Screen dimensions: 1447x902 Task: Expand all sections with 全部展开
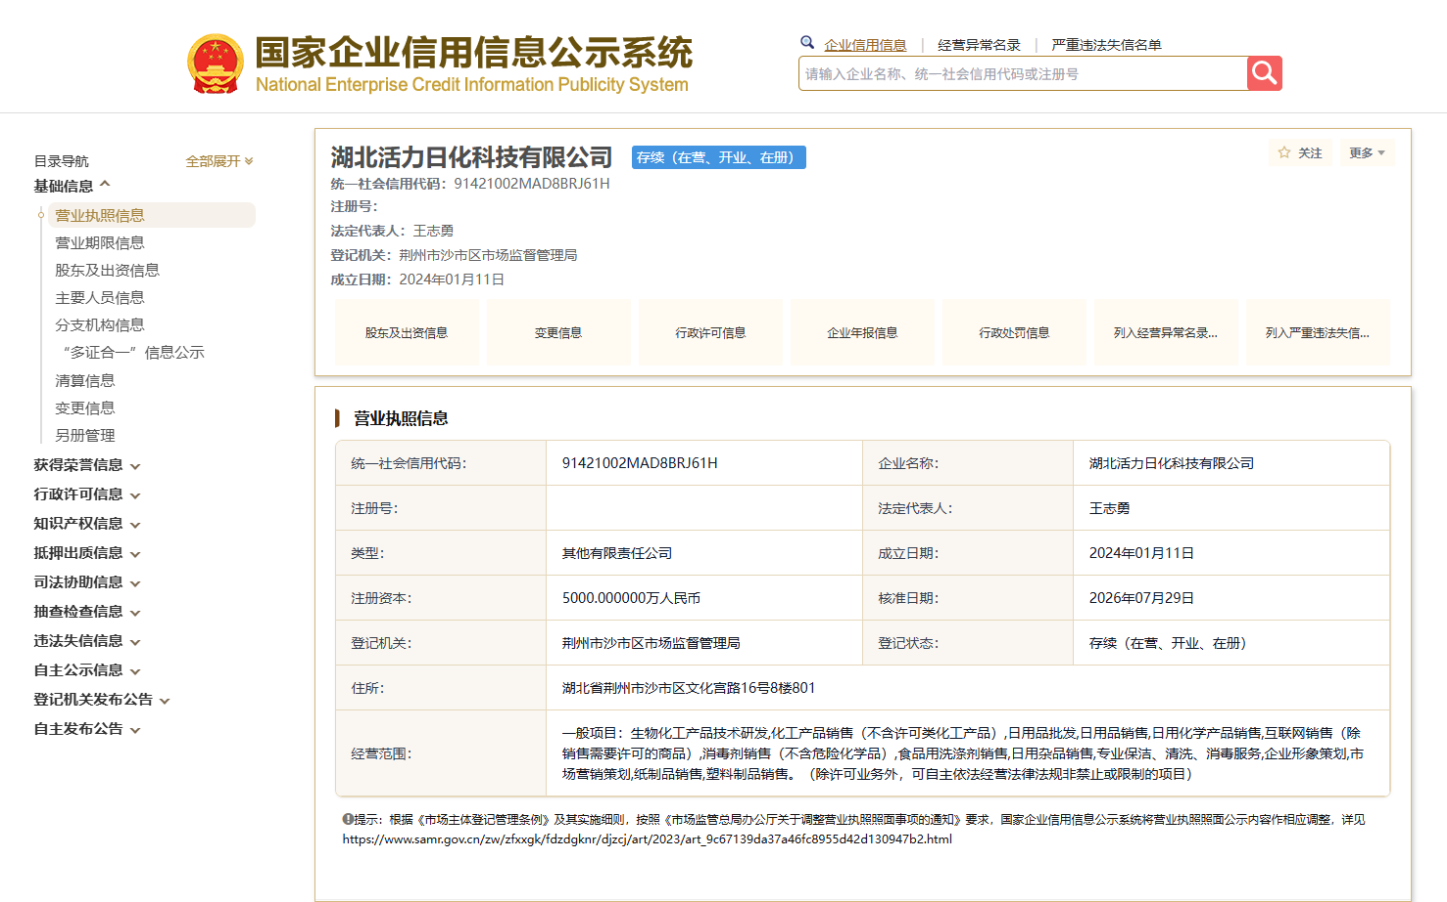coord(219,161)
